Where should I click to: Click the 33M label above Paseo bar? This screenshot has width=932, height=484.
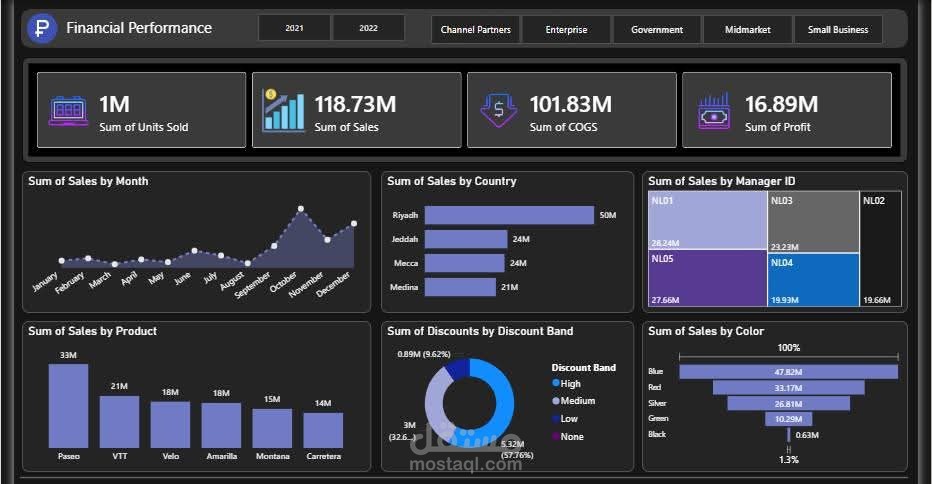point(68,355)
